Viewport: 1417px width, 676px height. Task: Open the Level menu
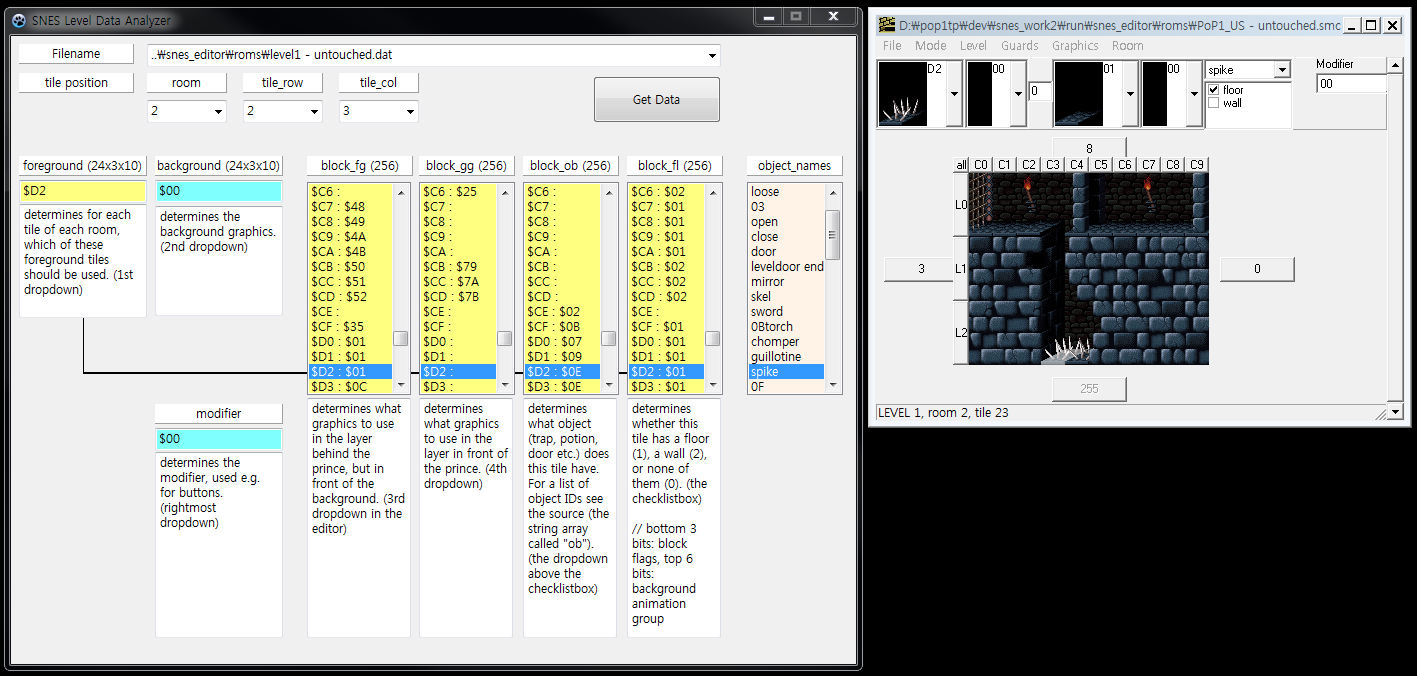973,45
